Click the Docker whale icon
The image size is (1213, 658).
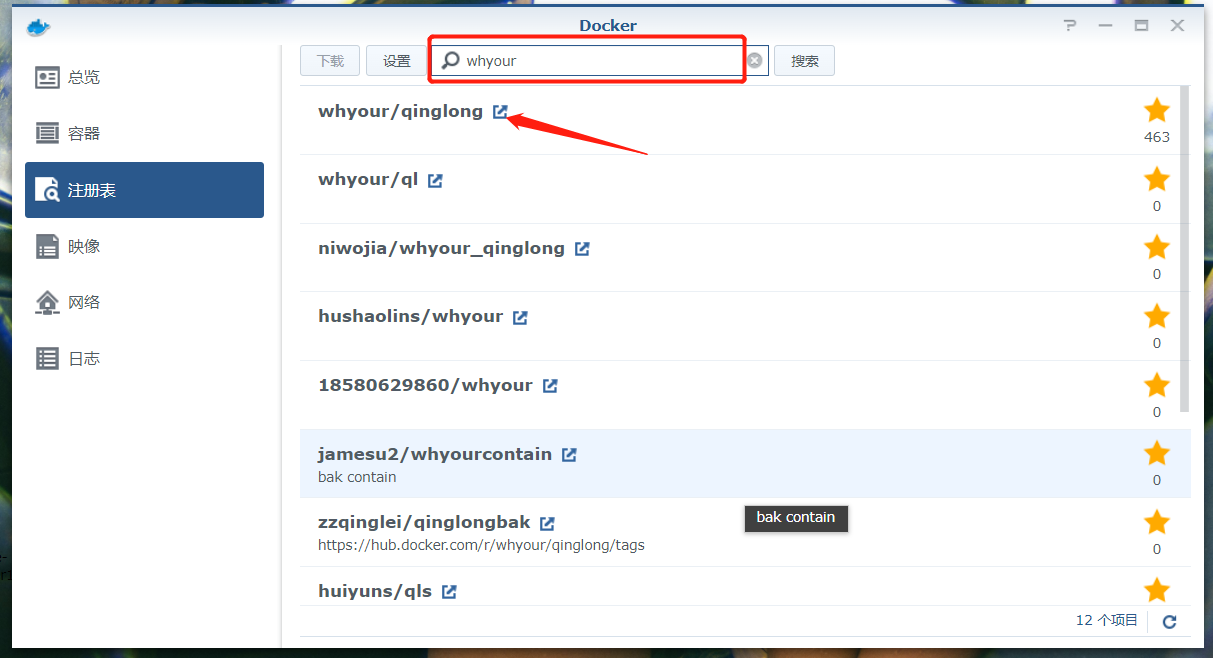[x=36, y=27]
